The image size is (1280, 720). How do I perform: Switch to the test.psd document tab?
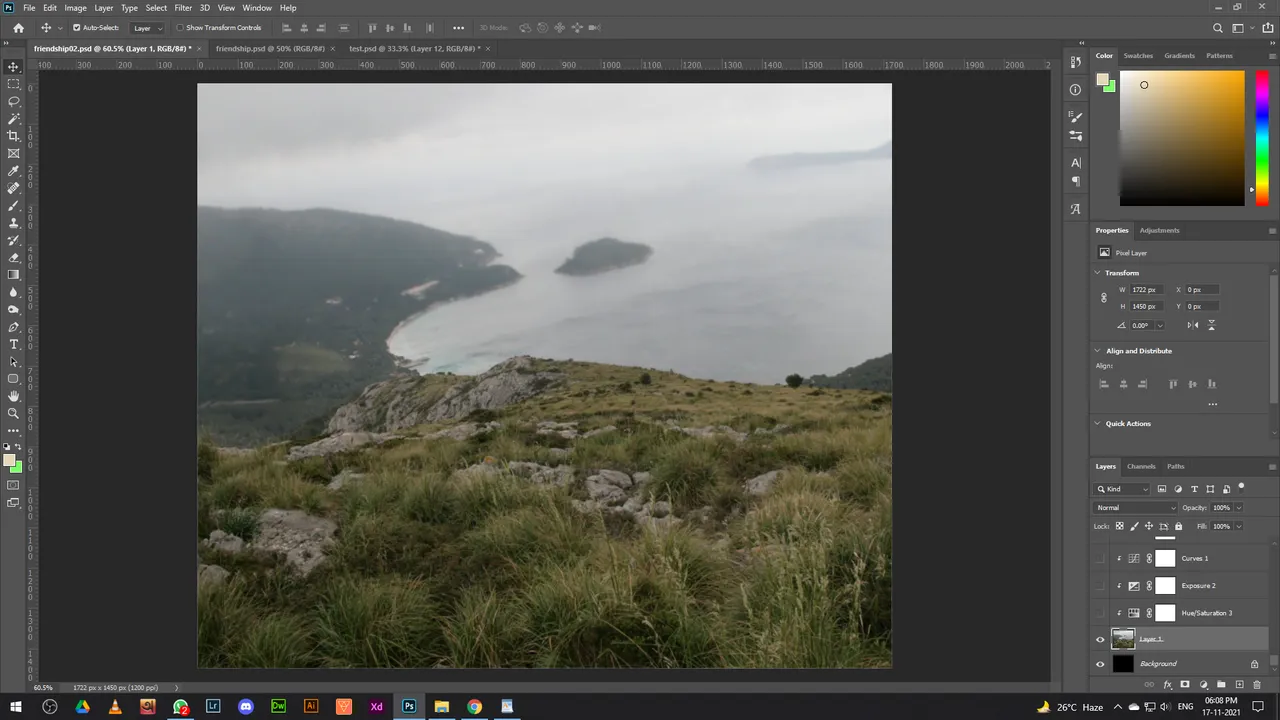click(415, 48)
